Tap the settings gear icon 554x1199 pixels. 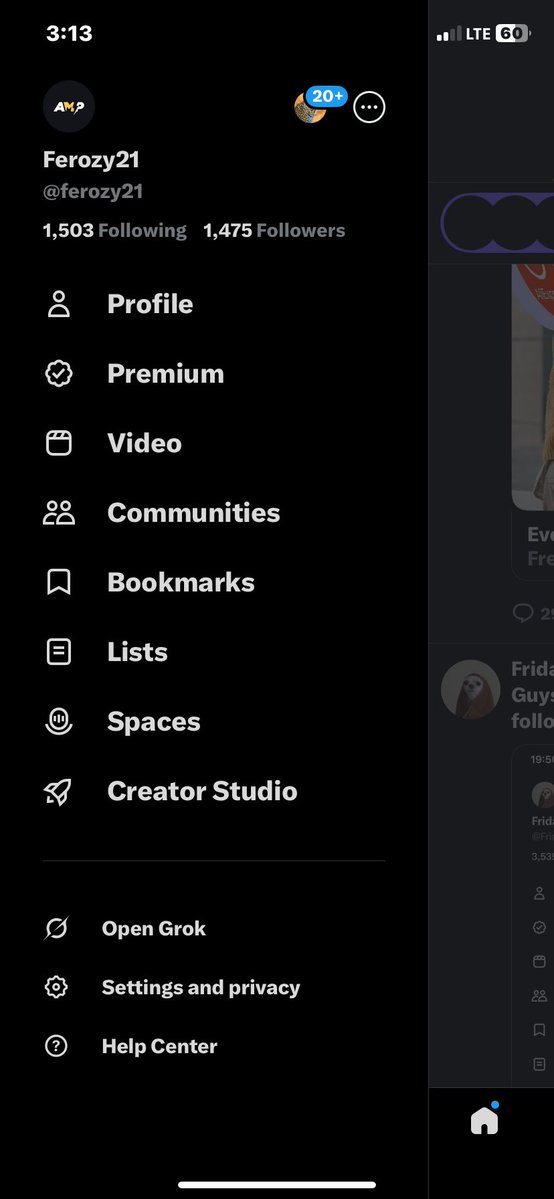(56, 988)
